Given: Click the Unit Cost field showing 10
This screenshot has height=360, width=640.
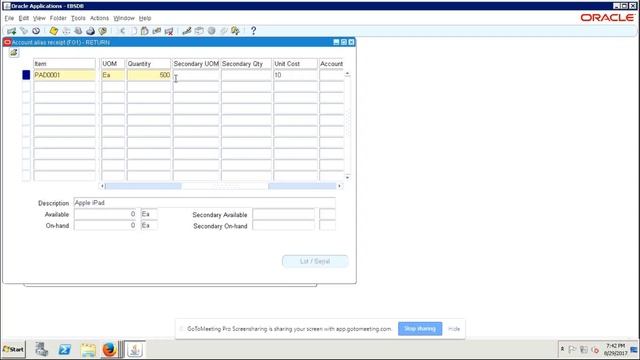Looking at the screenshot, I should pos(296,75).
